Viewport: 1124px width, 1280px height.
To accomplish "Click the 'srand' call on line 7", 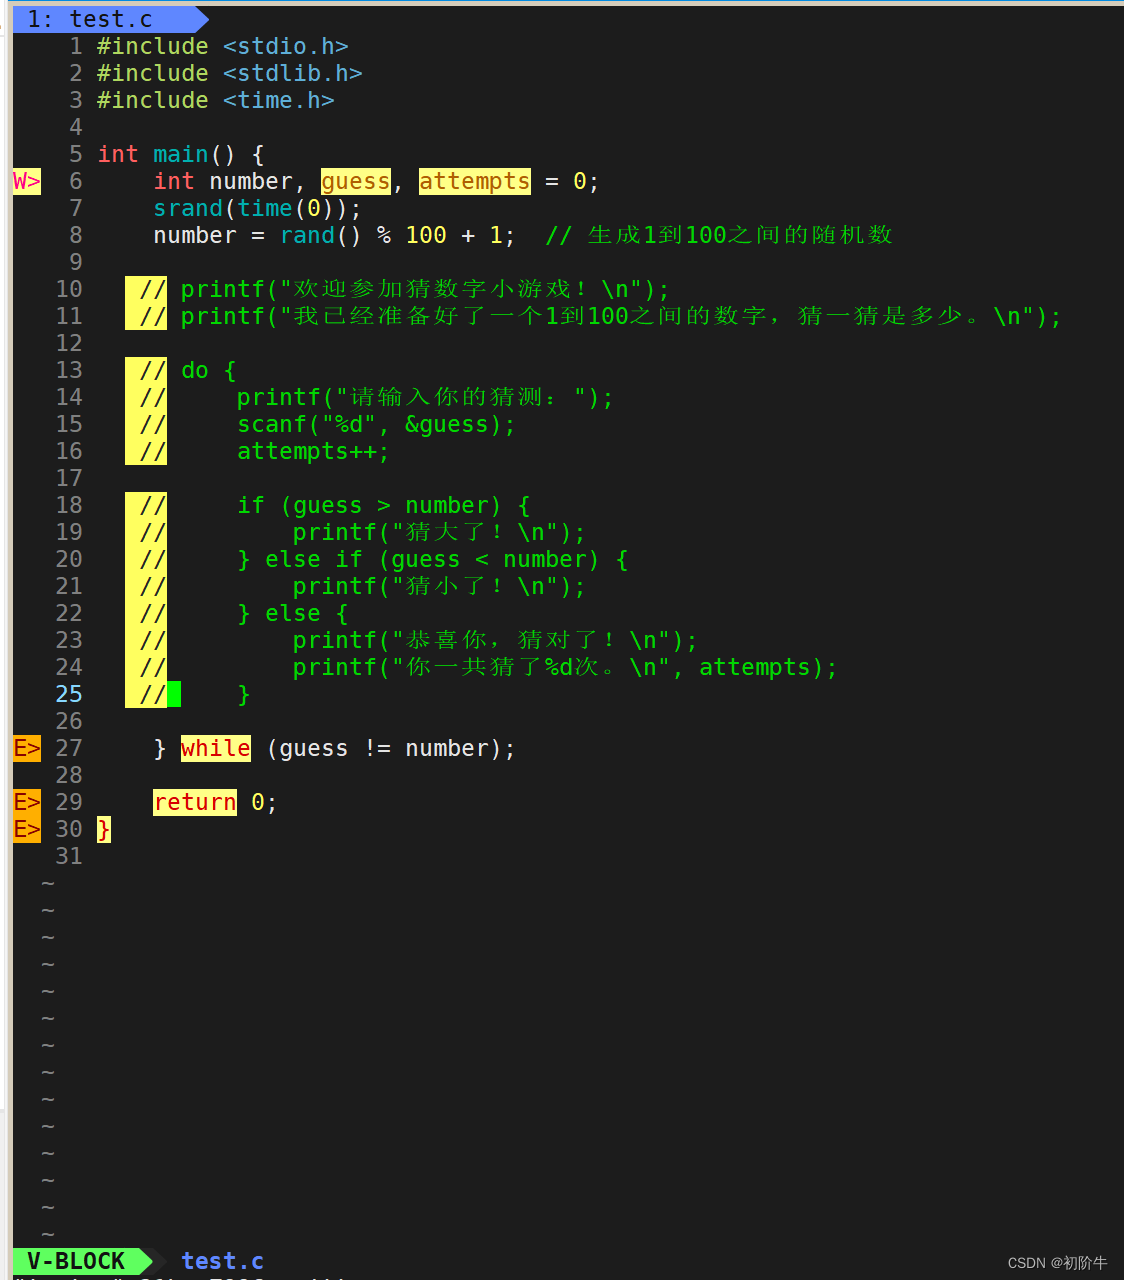I will 187,208.
